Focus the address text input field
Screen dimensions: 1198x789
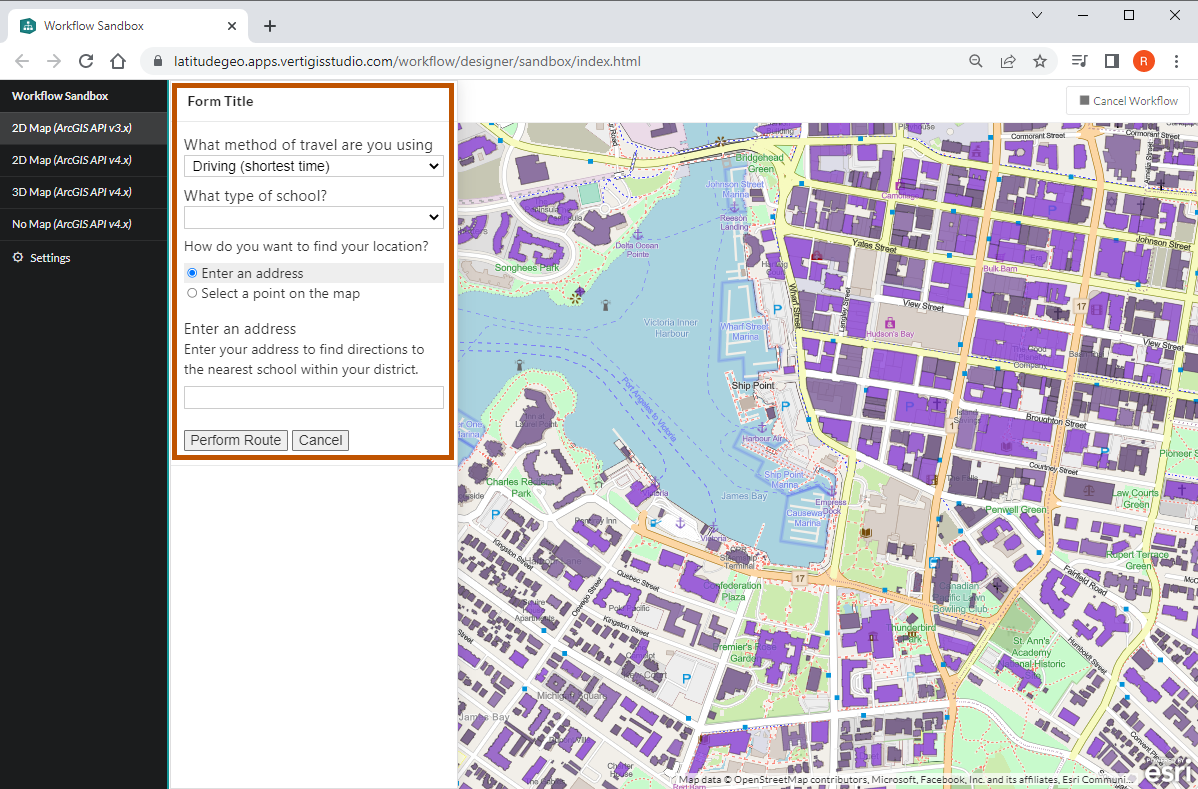click(x=313, y=398)
